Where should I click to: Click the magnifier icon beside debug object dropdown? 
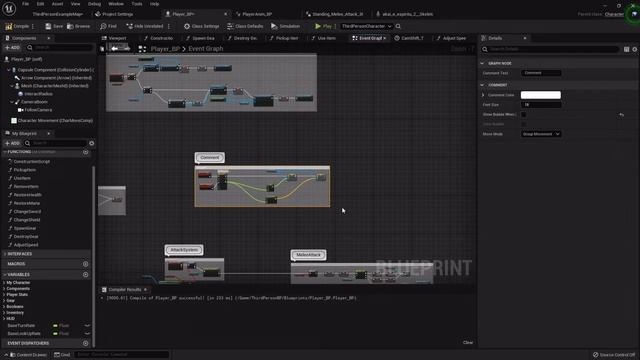point(398,26)
